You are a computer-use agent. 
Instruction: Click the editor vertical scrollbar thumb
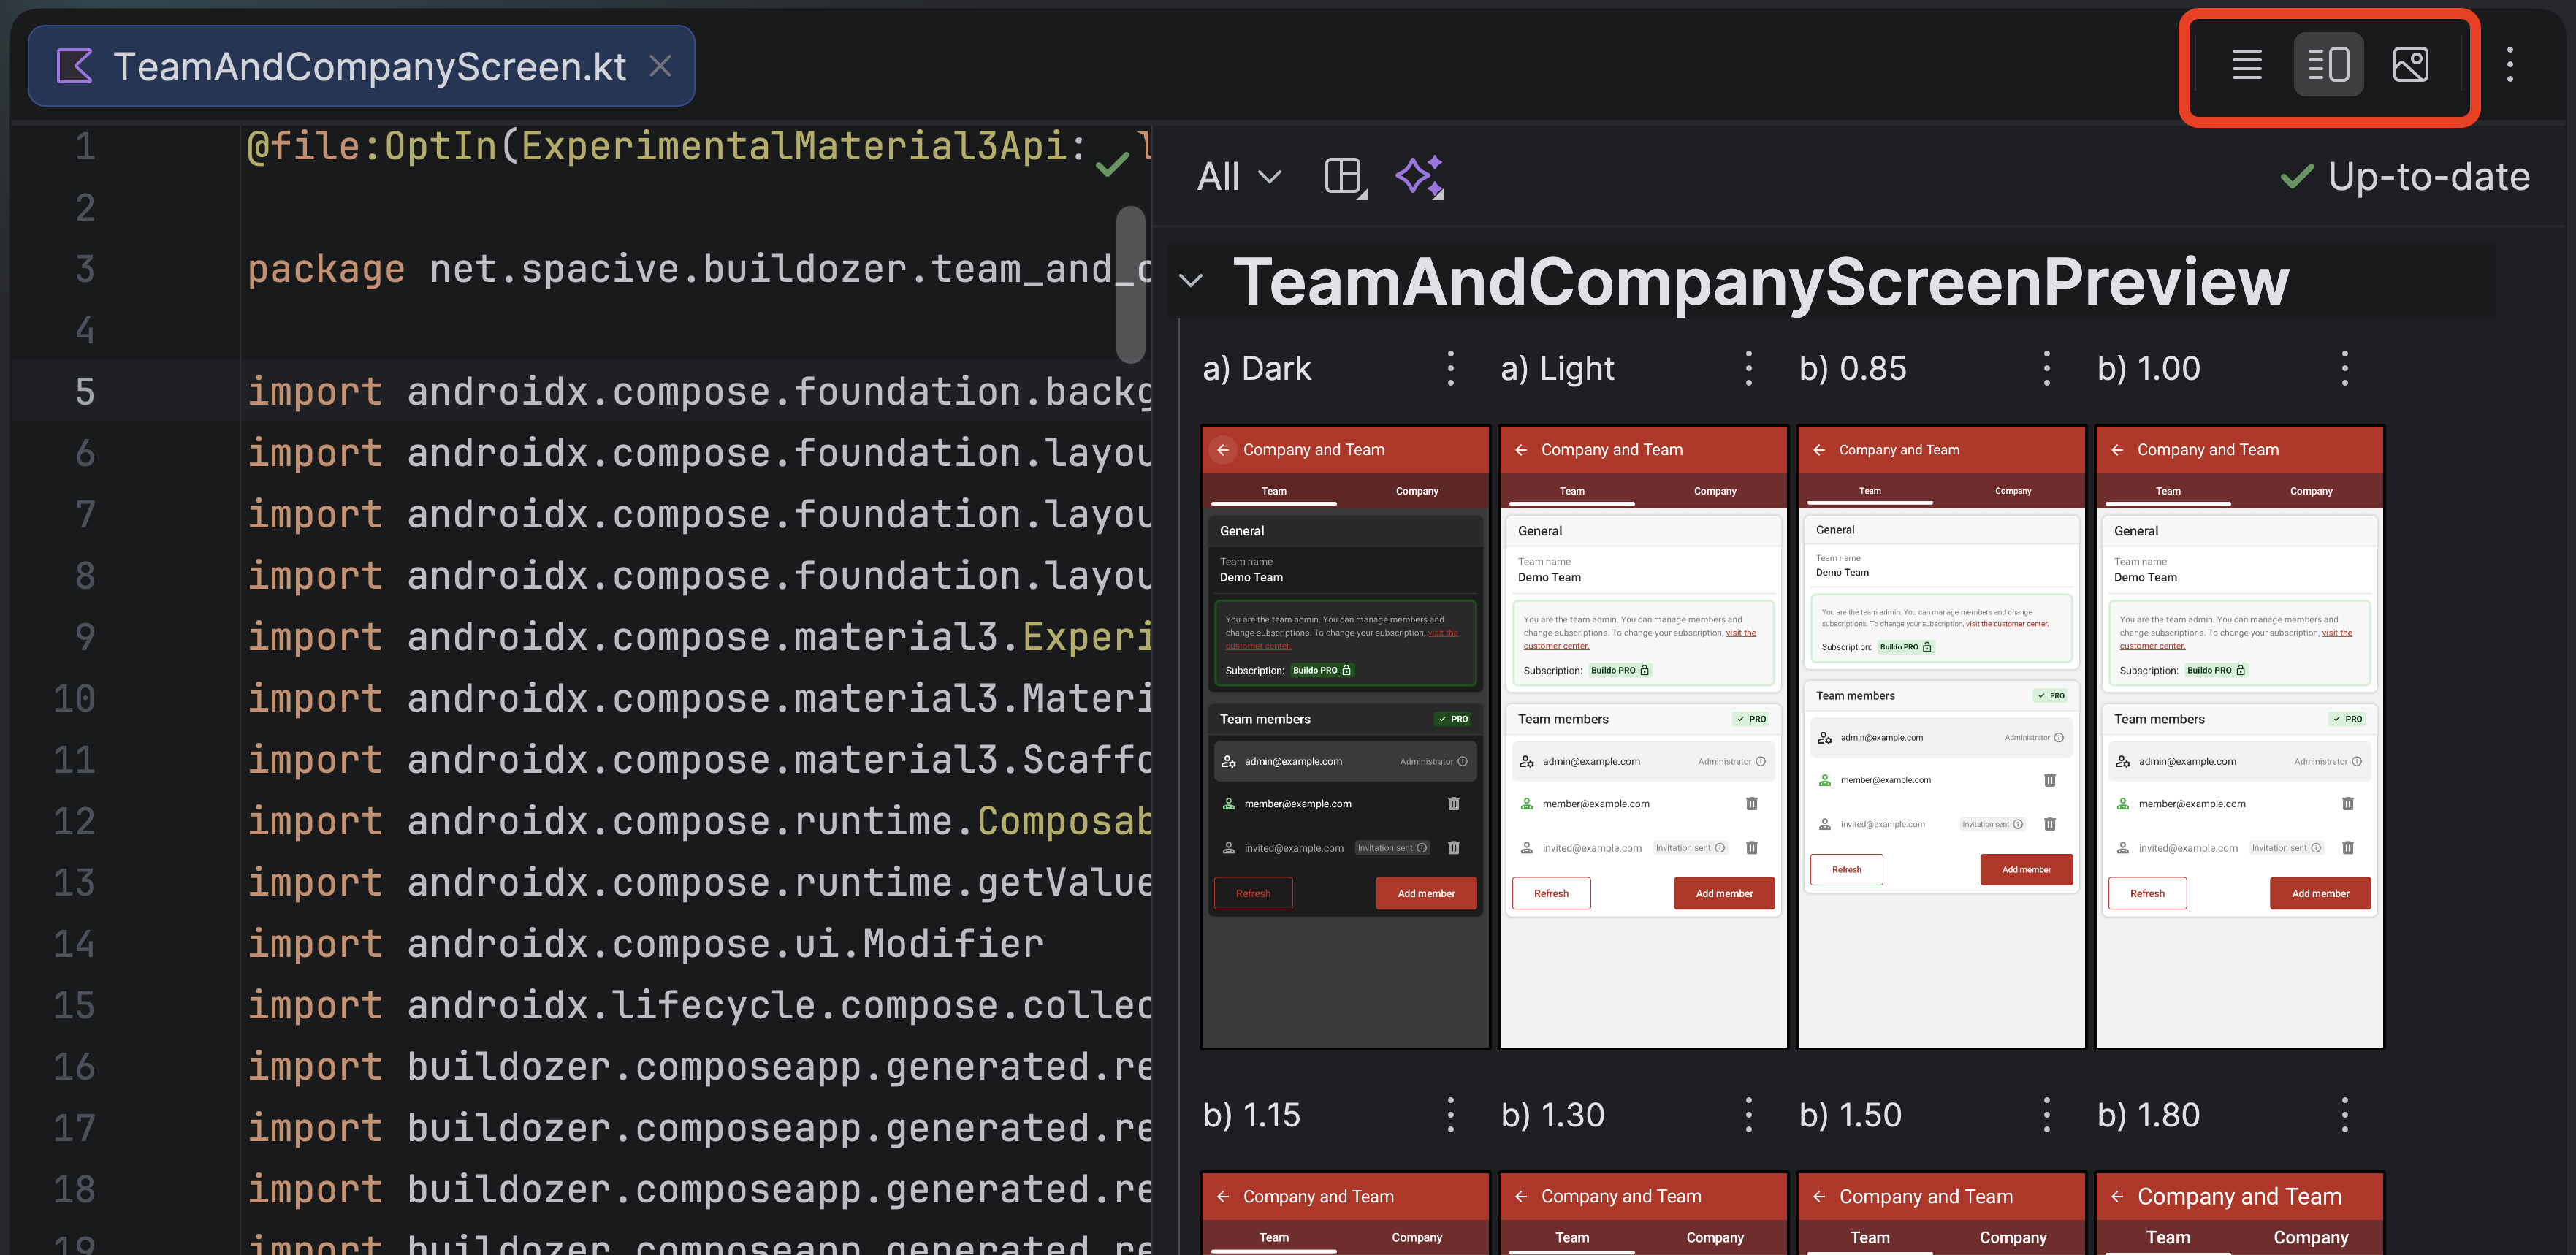point(1130,284)
